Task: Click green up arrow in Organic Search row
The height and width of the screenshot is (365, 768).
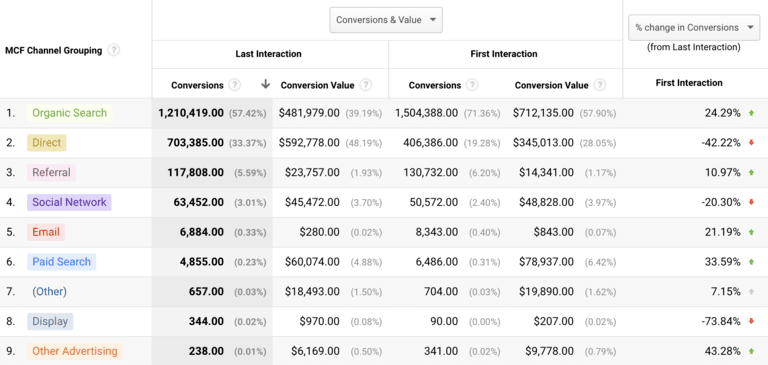Action: click(x=751, y=113)
